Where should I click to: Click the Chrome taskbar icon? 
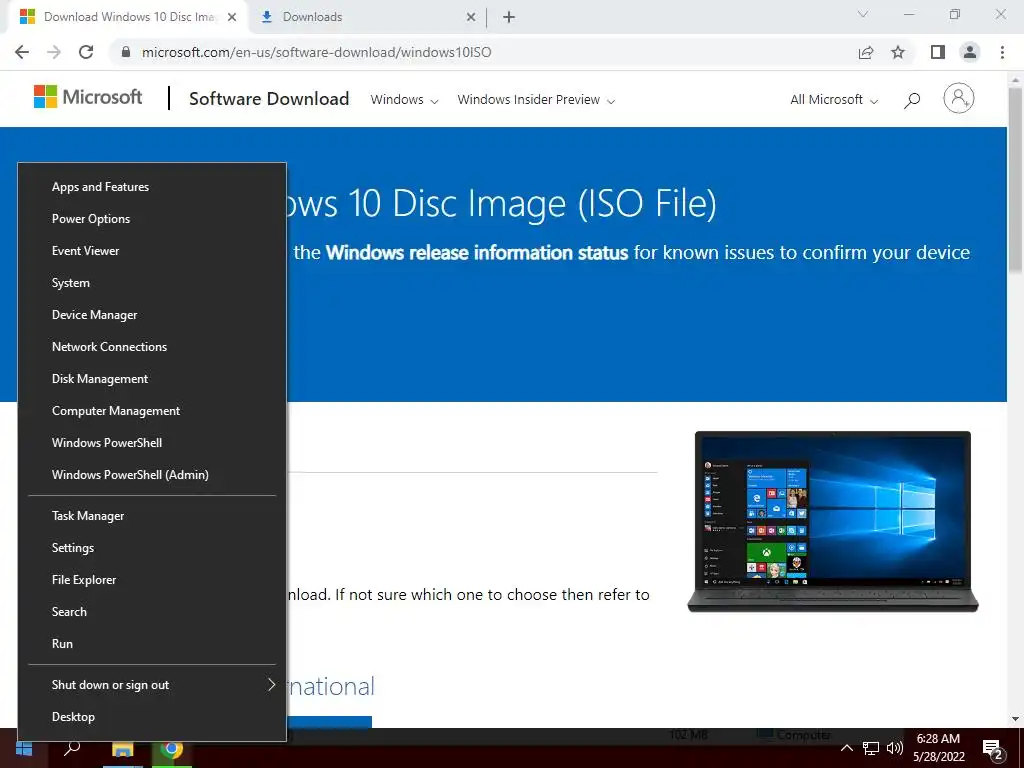tap(172, 748)
